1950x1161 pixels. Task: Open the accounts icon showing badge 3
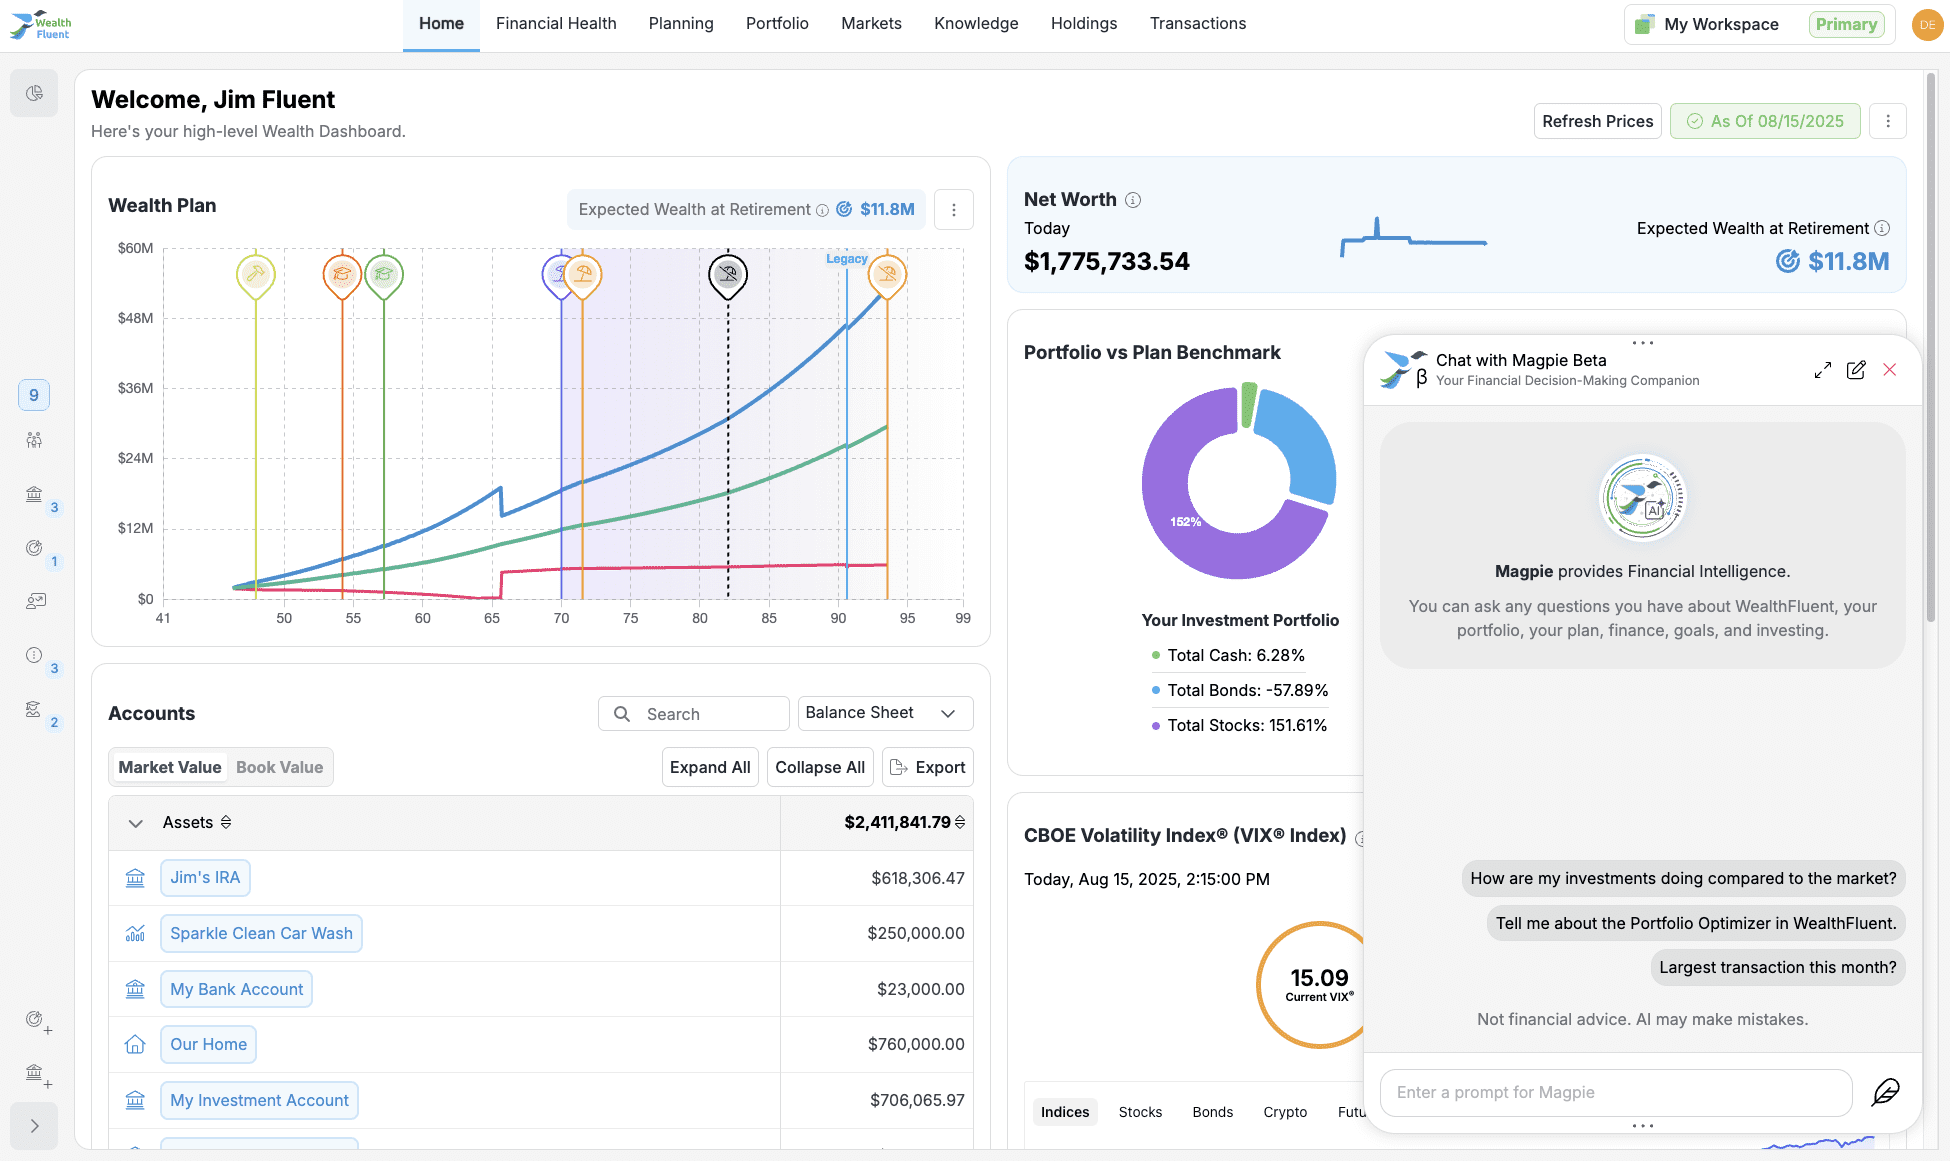(34, 494)
